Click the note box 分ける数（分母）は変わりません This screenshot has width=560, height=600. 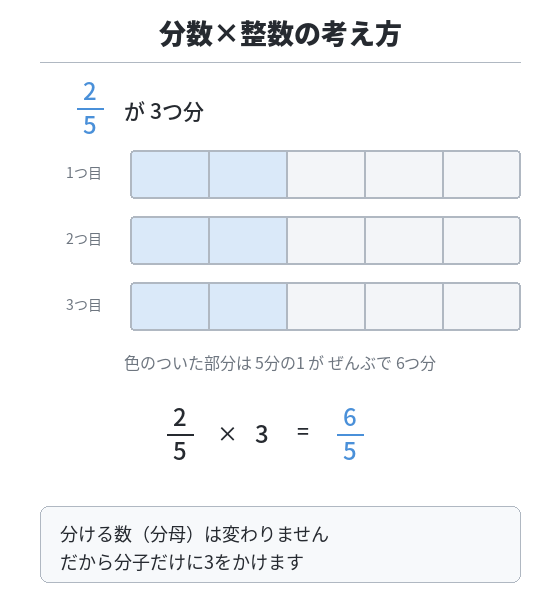(280, 545)
